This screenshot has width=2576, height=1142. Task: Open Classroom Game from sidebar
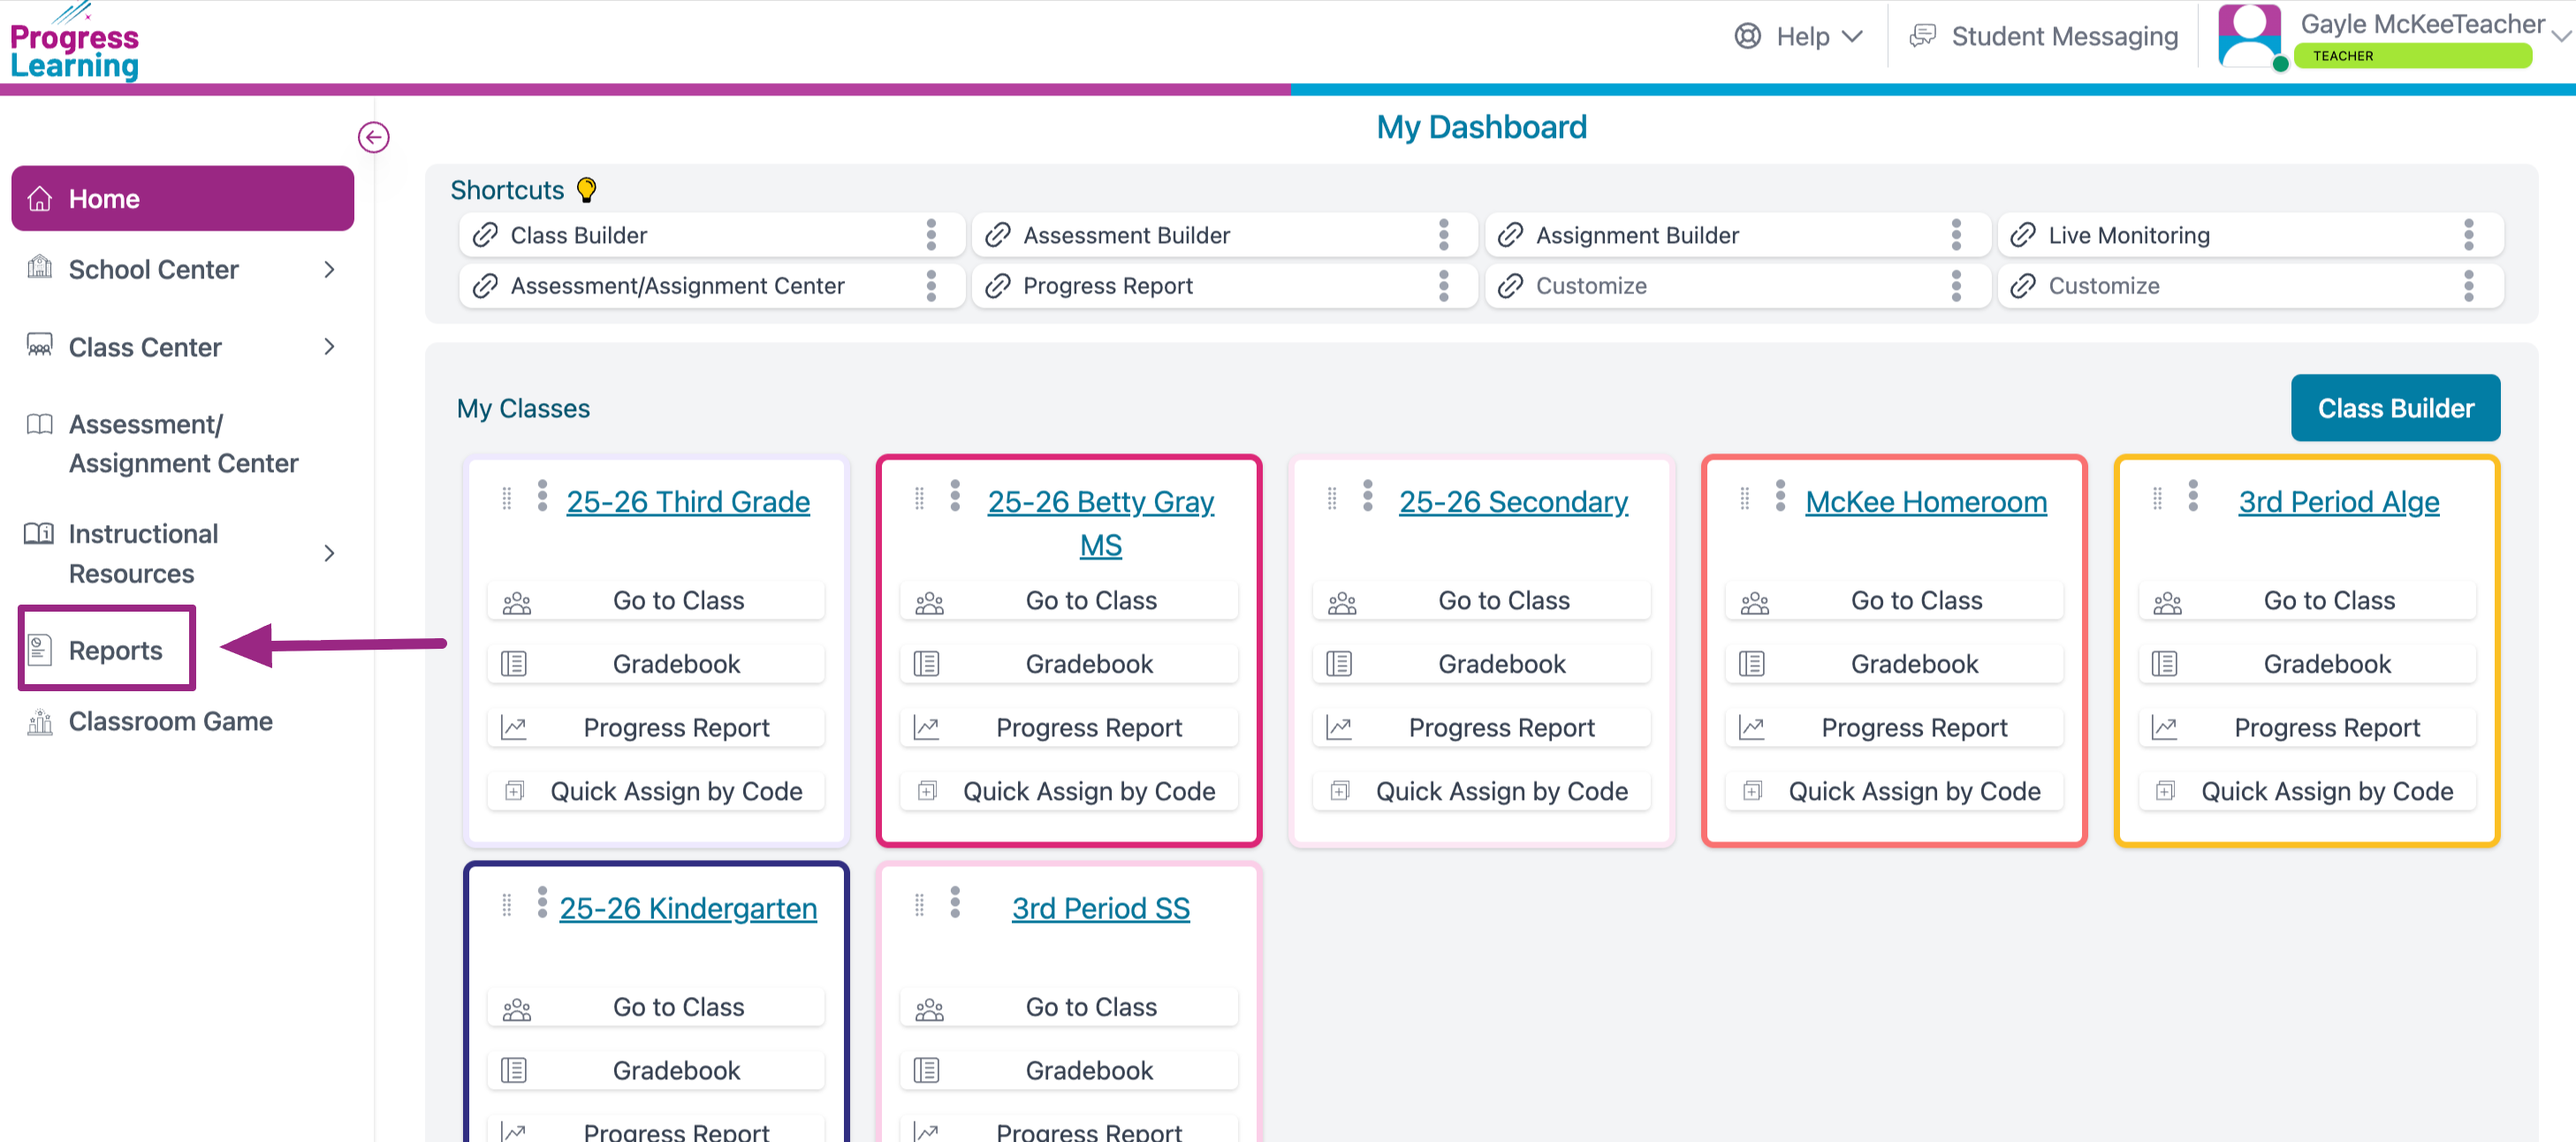pos(170,721)
